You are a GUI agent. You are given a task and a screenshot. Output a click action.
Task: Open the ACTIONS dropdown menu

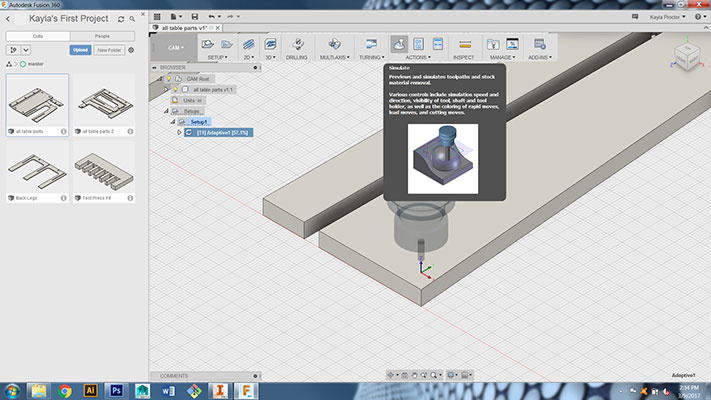[x=418, y=58]
